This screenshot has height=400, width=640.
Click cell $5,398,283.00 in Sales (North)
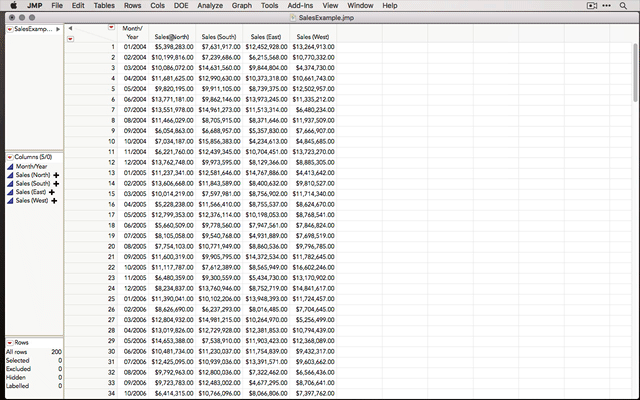174,47
